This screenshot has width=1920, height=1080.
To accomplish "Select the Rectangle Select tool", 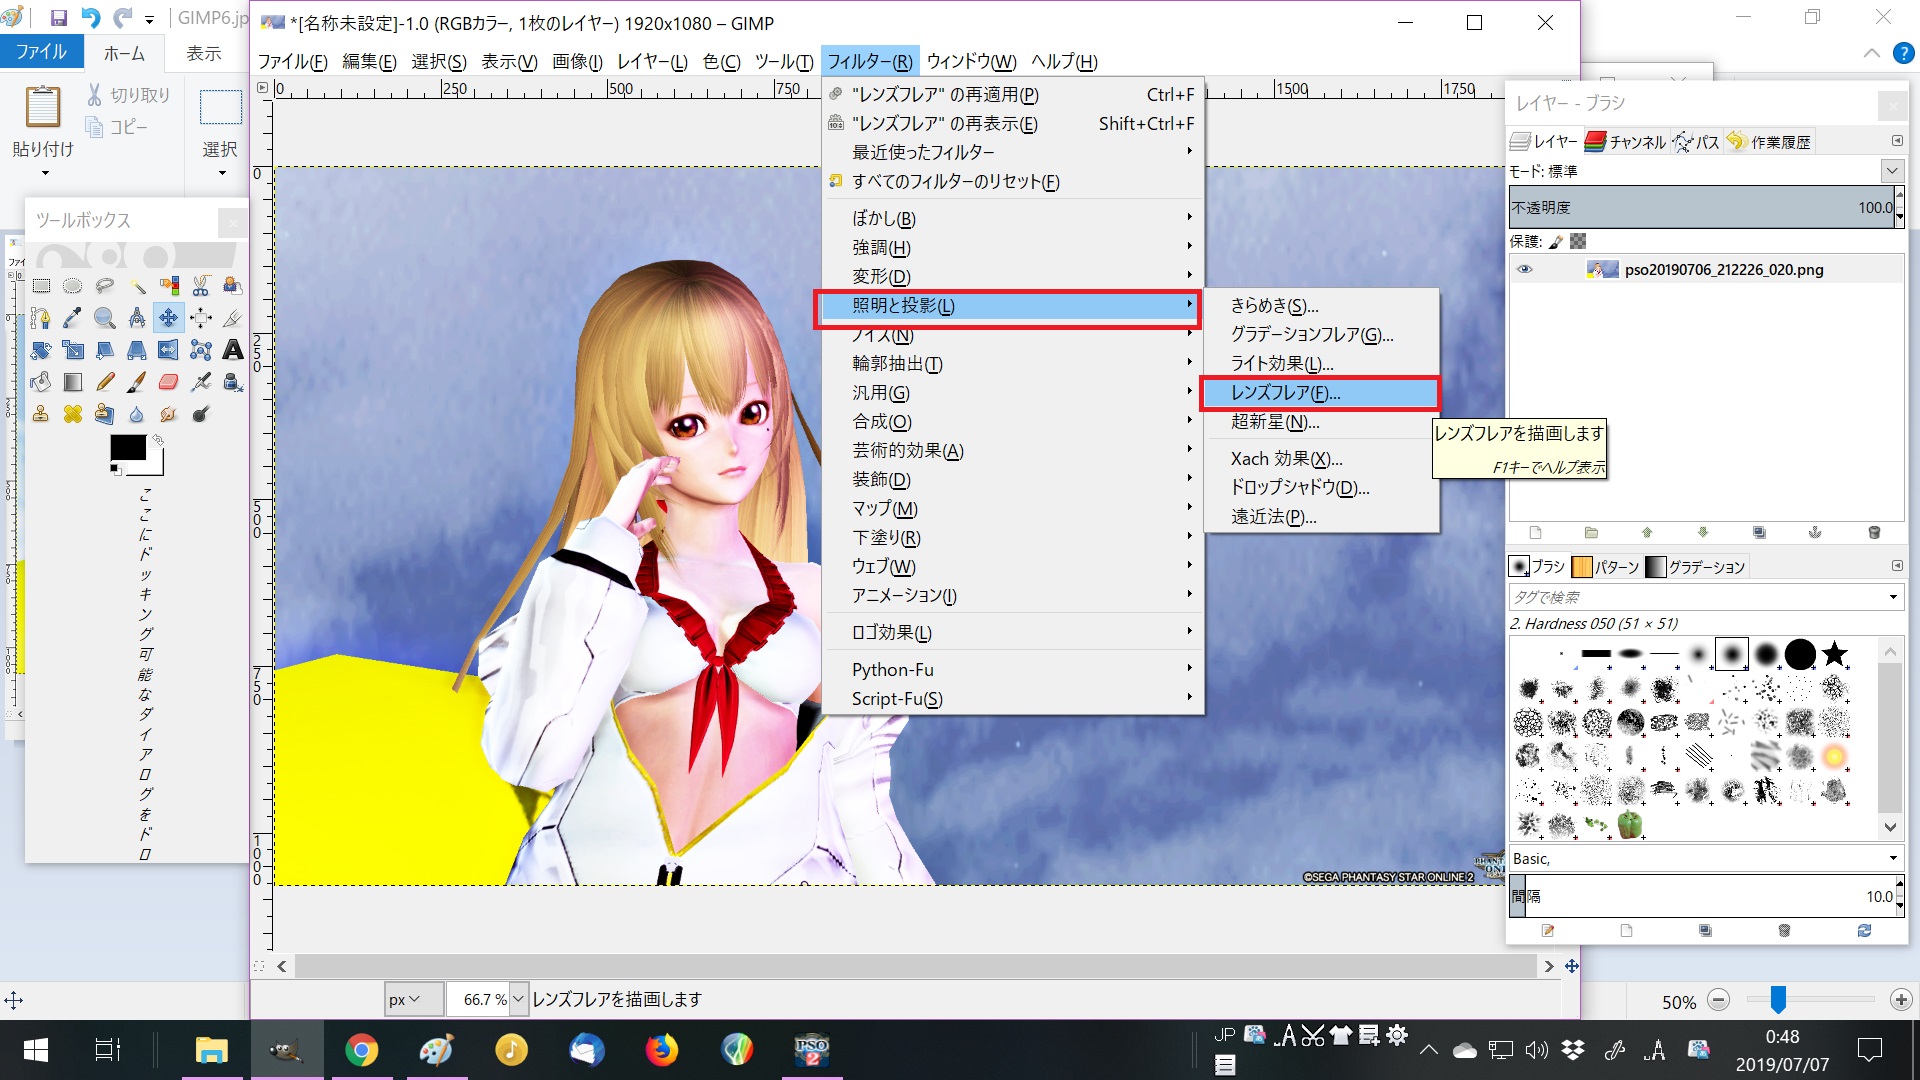I will (x=41, y=286).
